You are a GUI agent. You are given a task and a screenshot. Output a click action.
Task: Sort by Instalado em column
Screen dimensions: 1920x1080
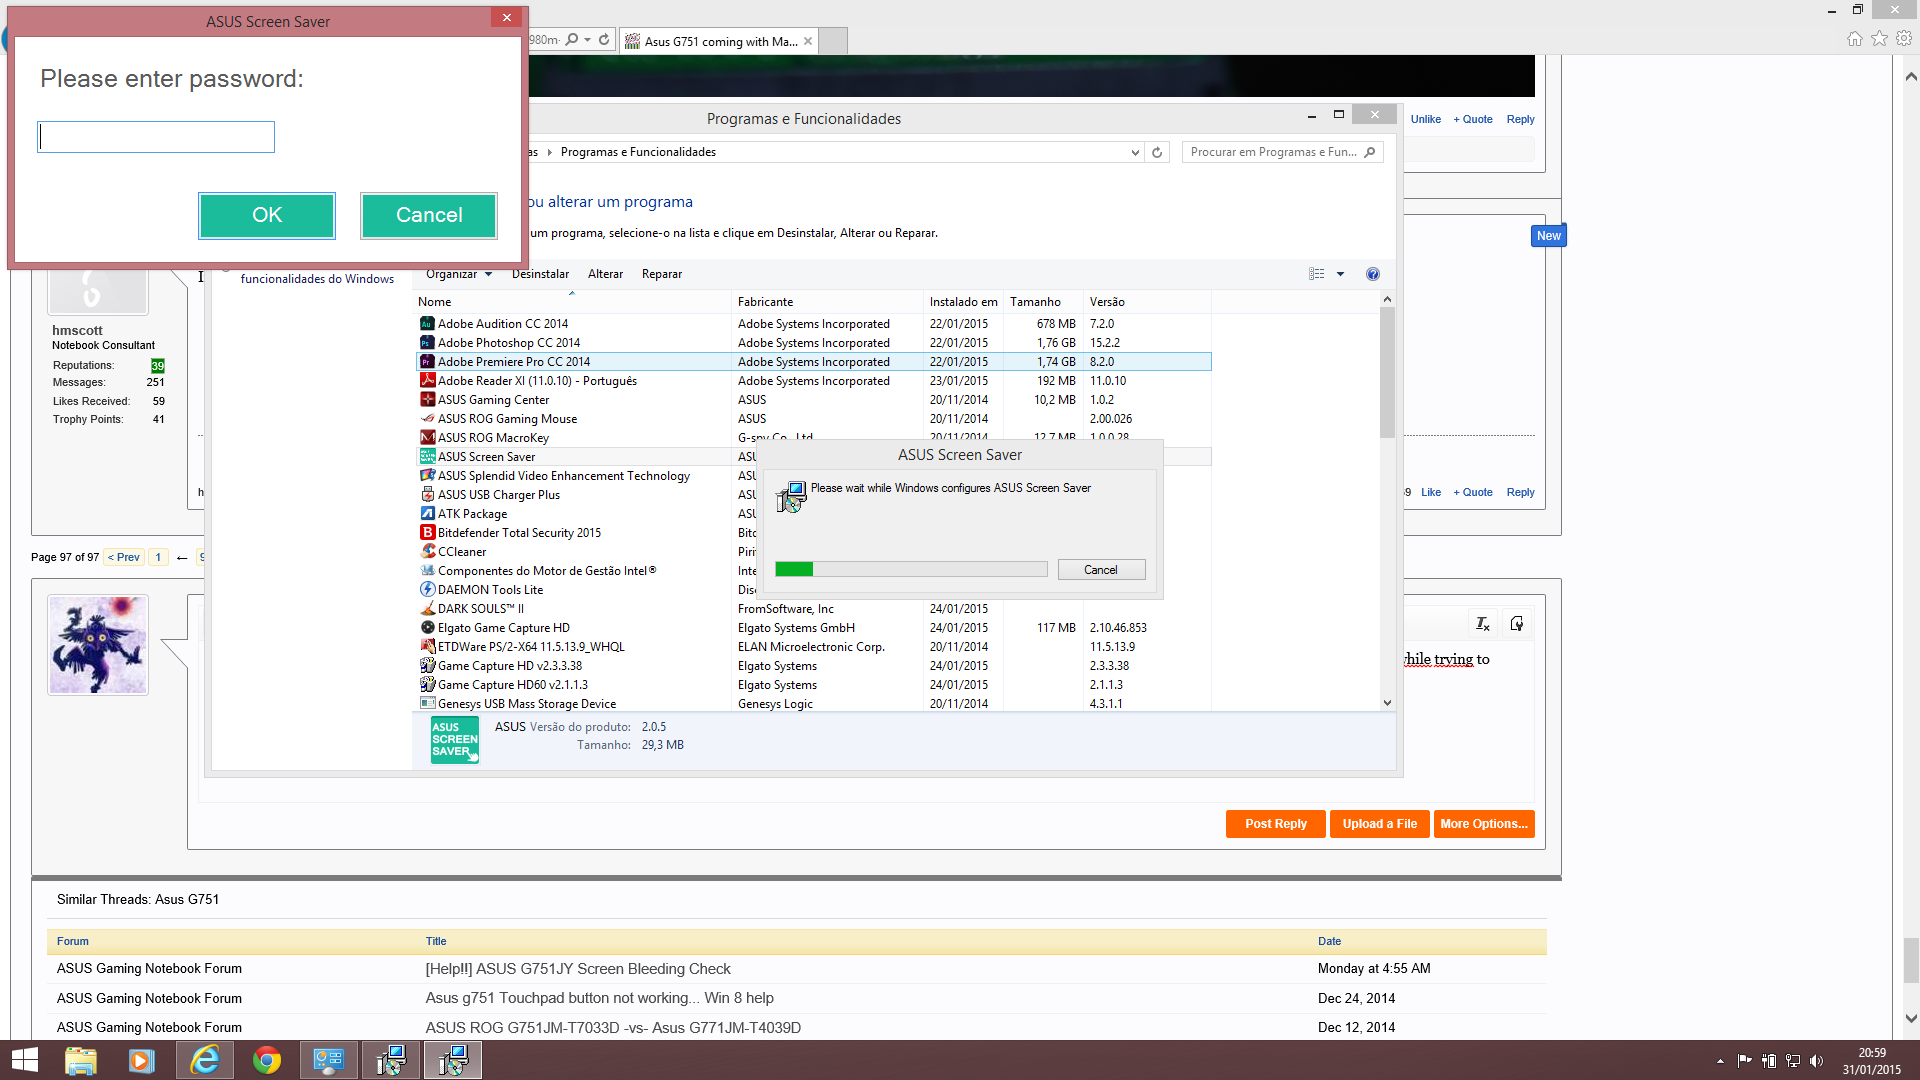[964, 302]
